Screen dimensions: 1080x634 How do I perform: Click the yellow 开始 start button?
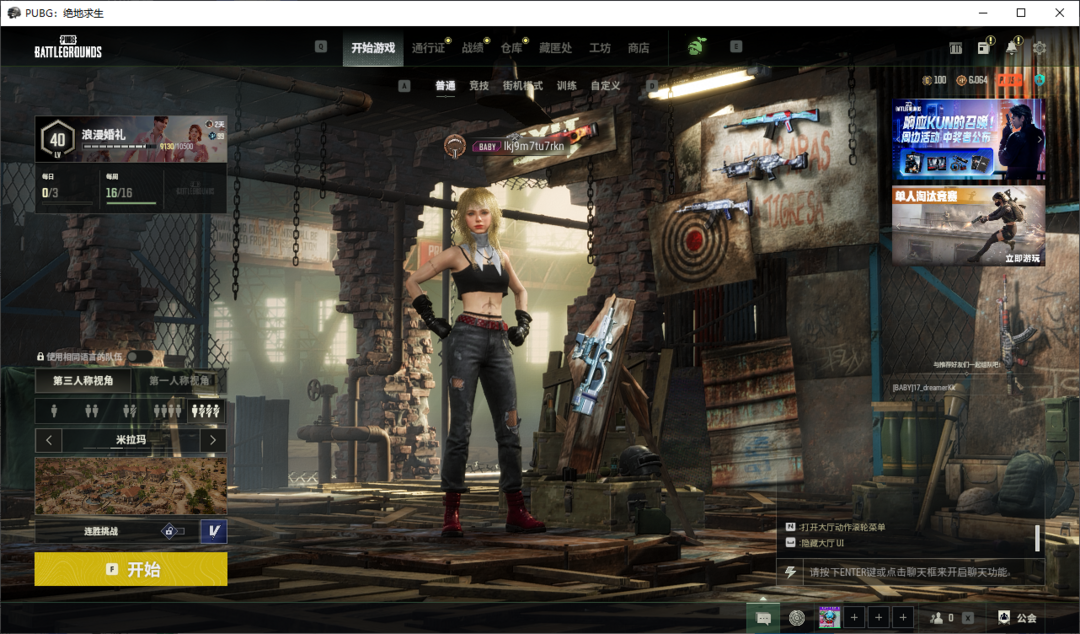point(131,569)
